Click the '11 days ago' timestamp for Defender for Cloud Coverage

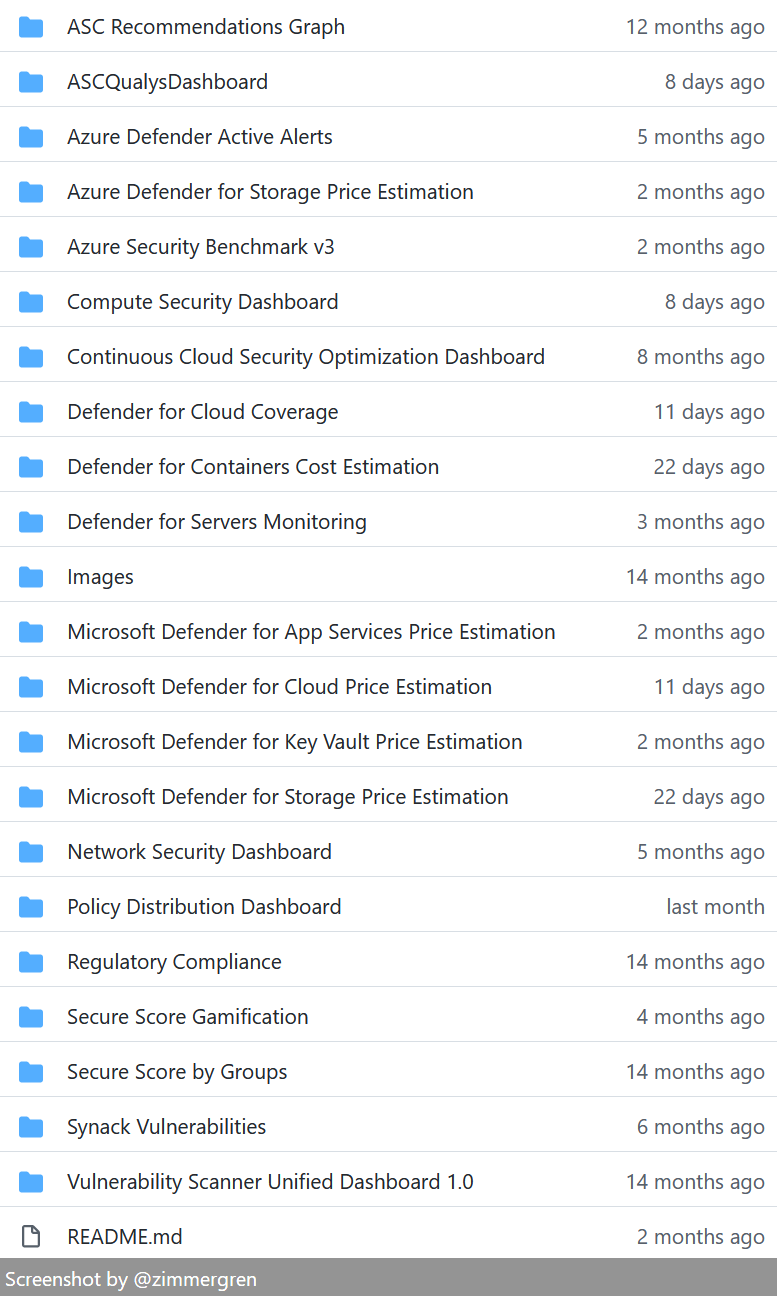[x=708, y=412]
